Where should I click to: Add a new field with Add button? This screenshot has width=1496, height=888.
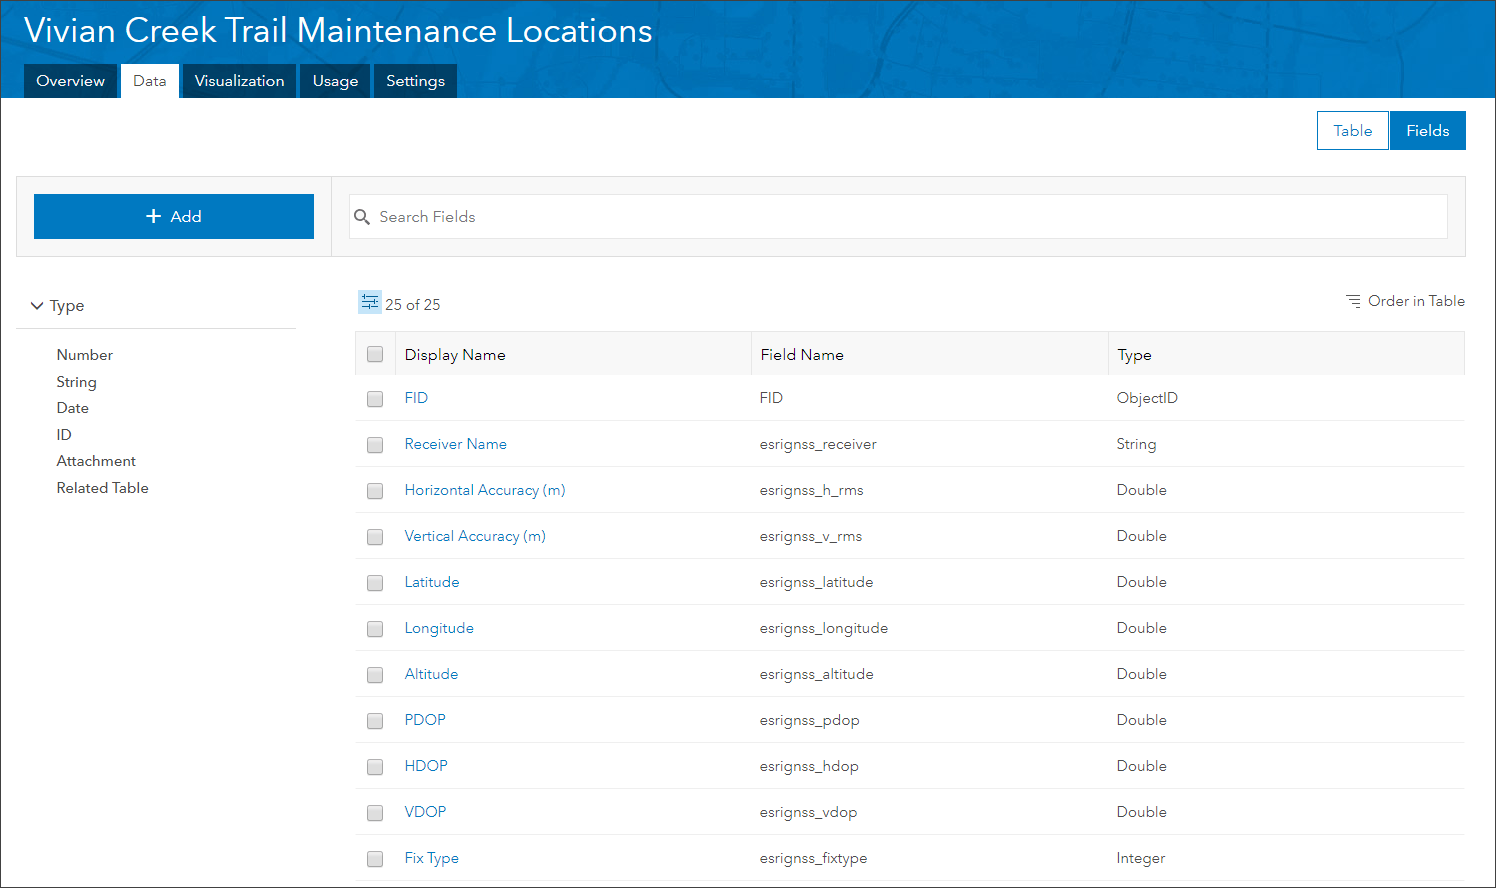tap(174, 216)
